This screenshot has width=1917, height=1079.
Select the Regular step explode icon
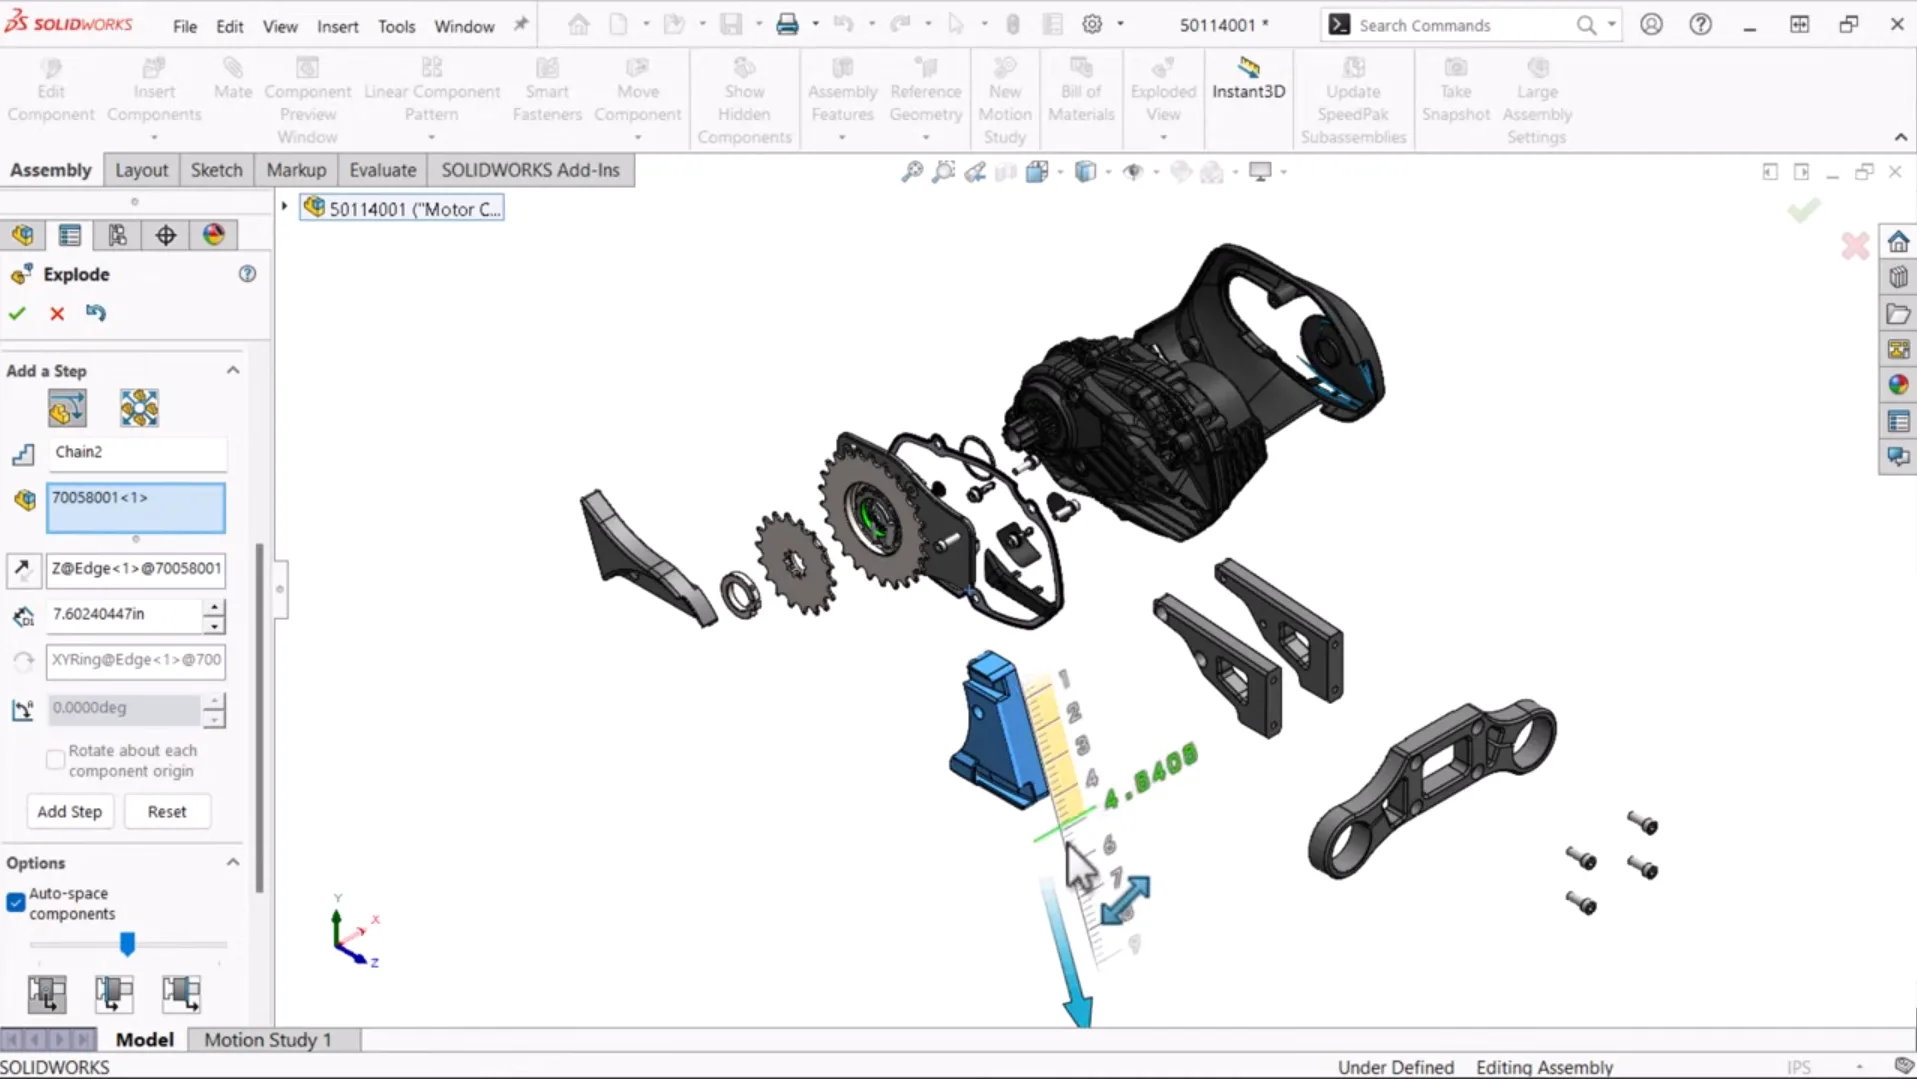tap(67, 408)
